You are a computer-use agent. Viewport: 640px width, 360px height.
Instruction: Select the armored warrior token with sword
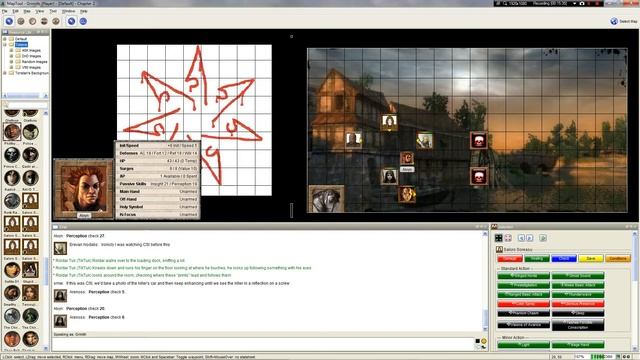click(424, 141)
